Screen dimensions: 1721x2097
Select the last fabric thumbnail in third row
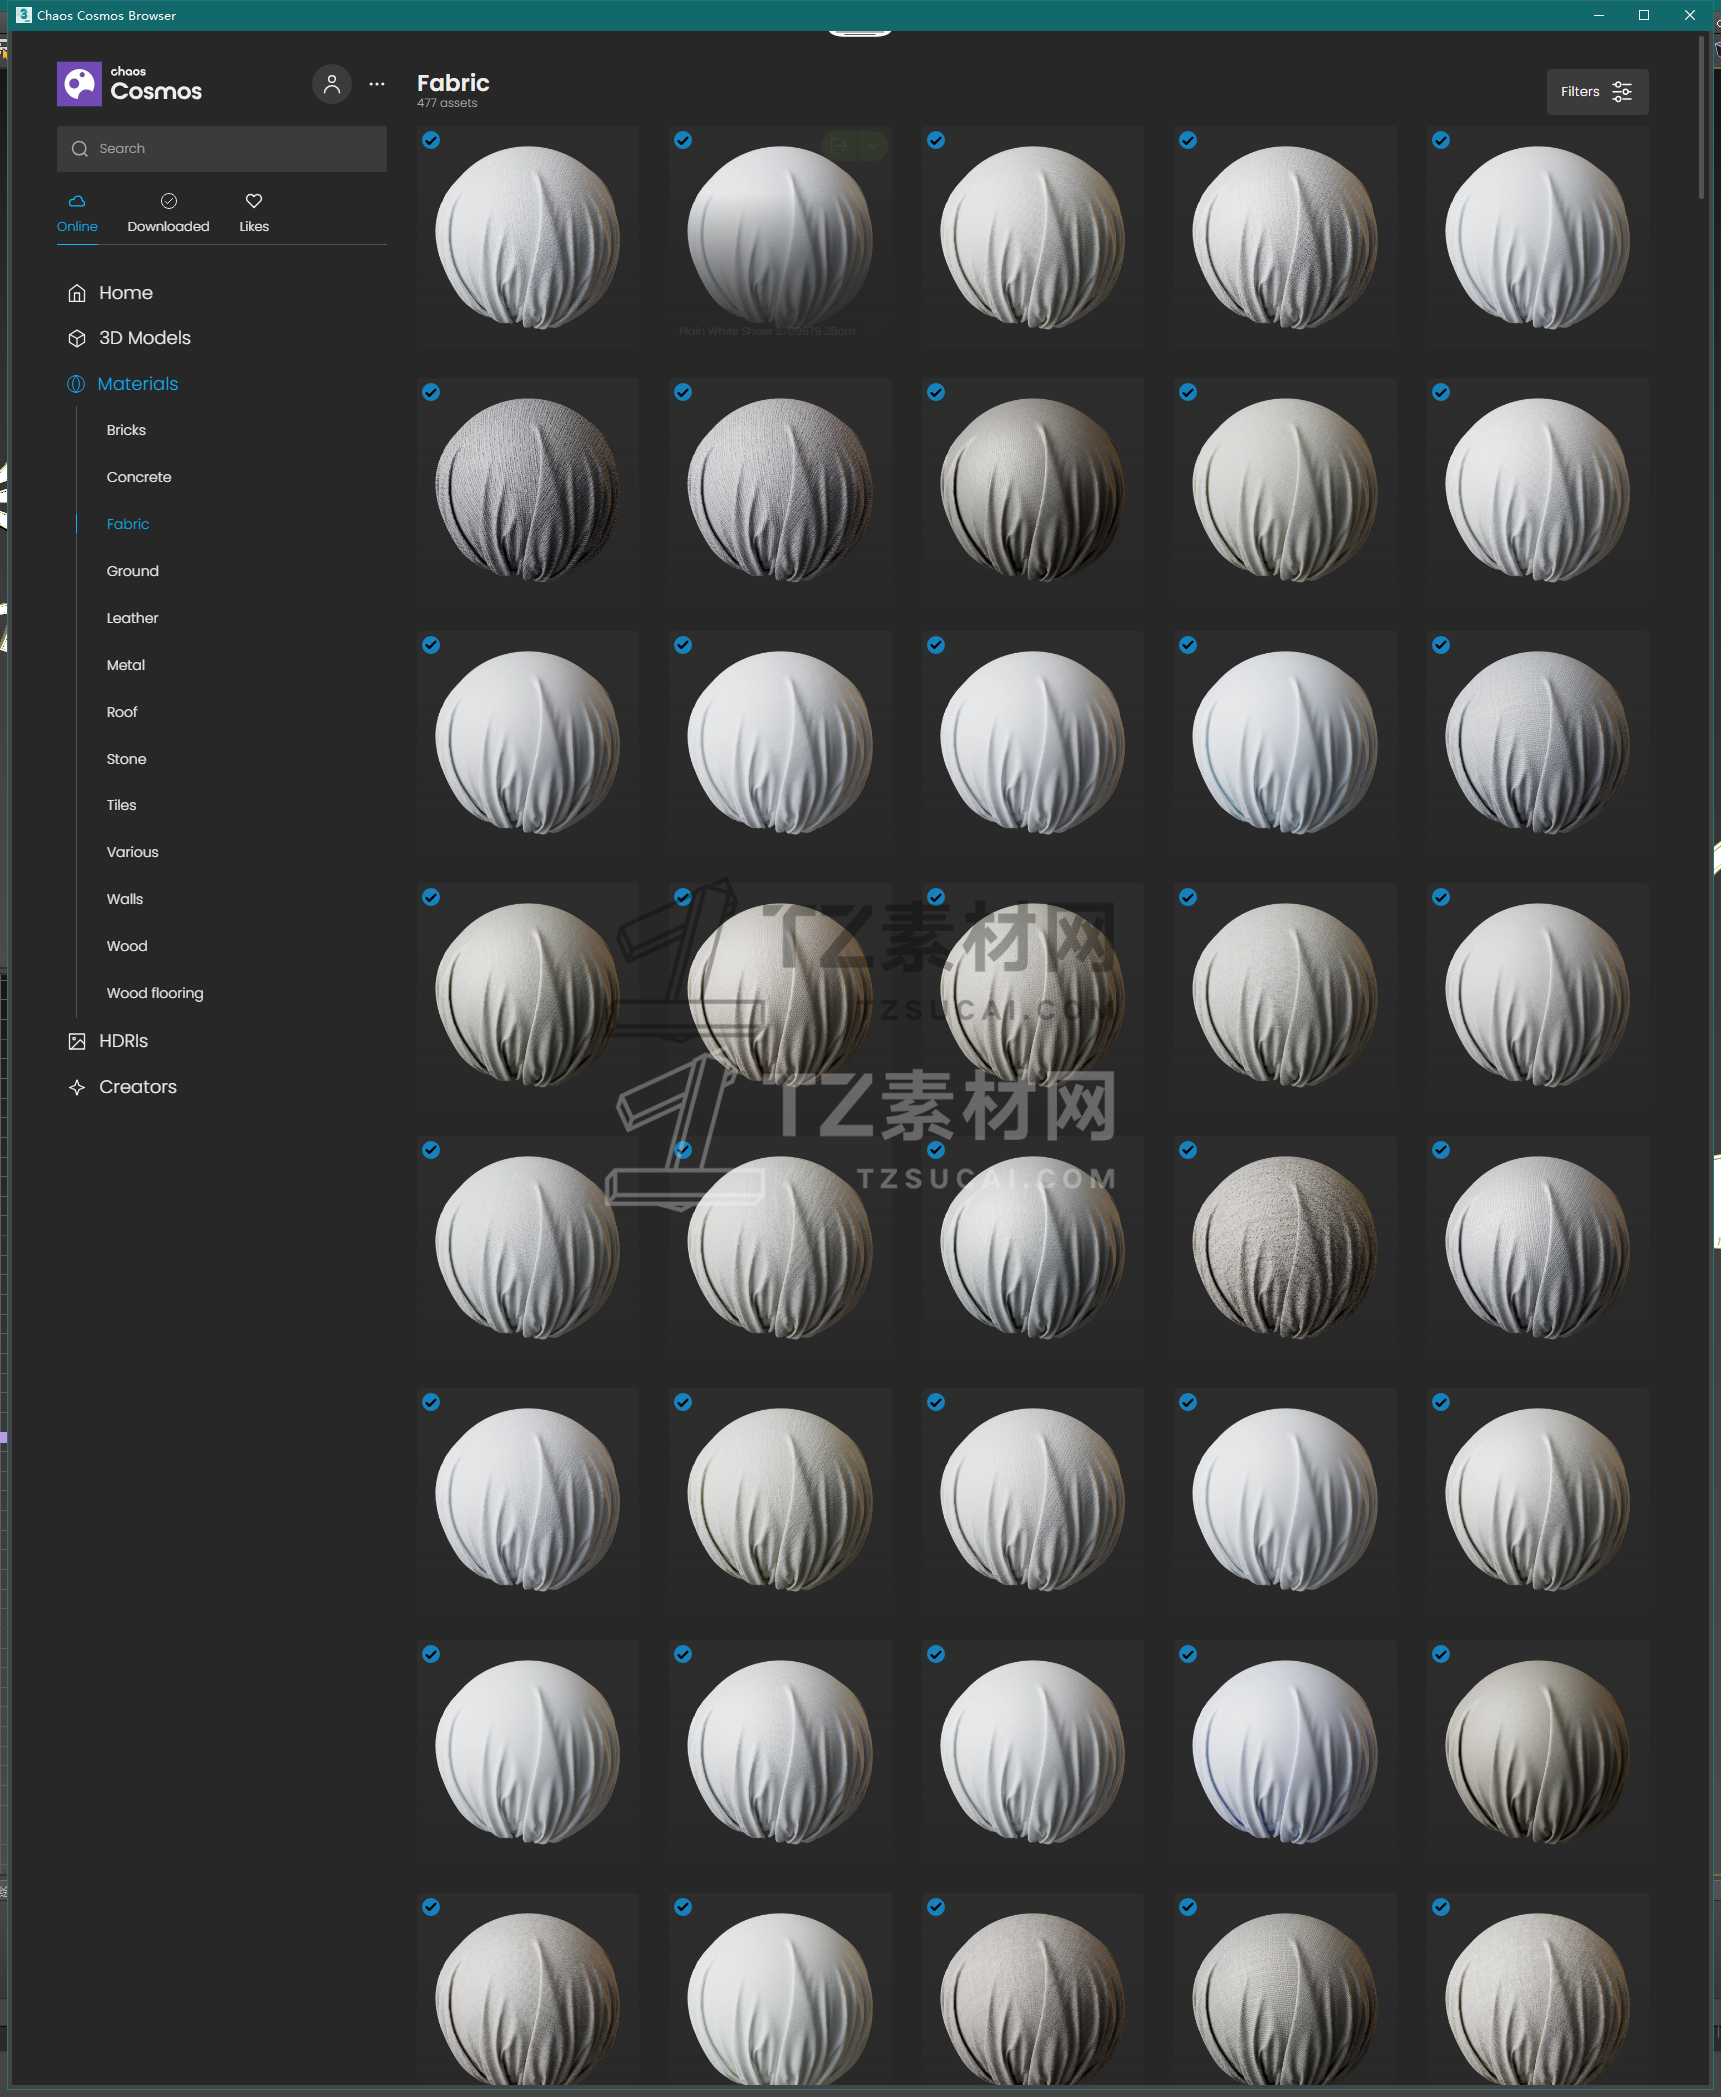click(1537, 742)
